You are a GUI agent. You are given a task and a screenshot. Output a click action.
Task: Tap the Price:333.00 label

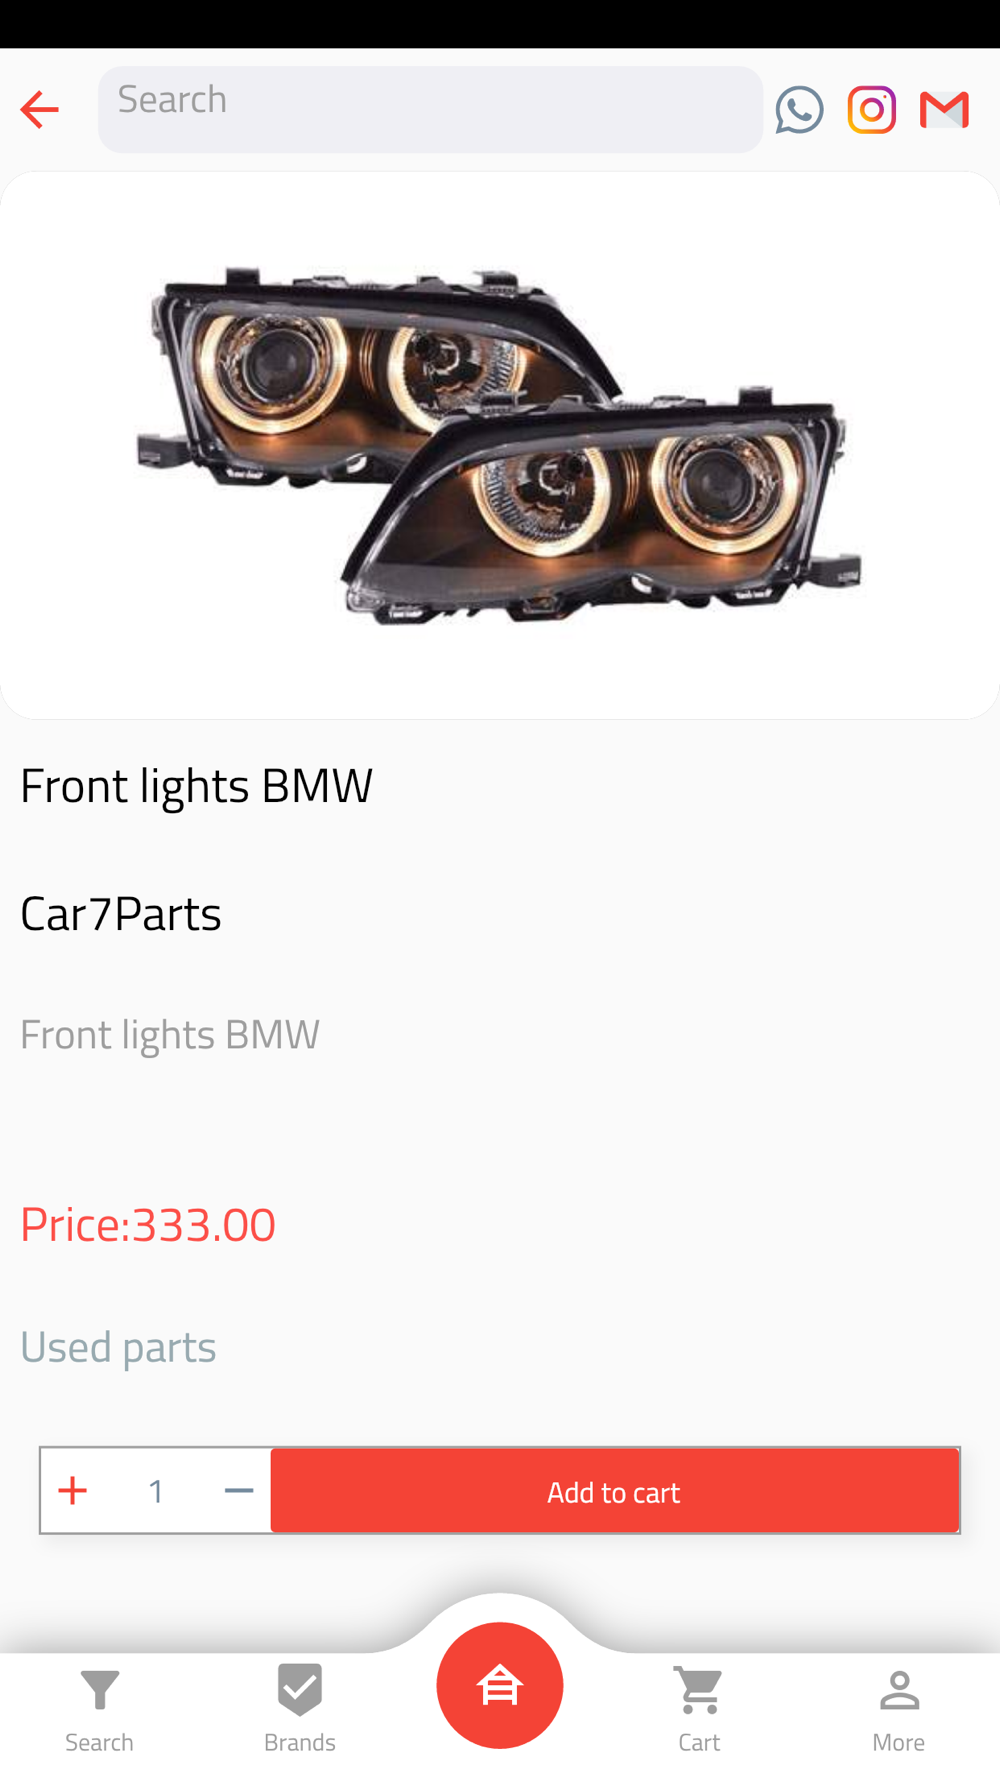(148, 1224)
